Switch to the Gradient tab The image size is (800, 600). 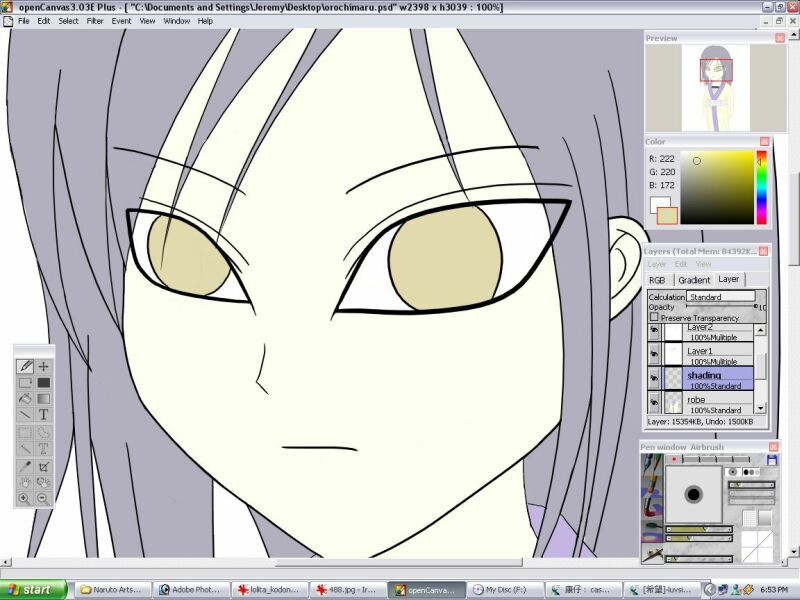click(x=694, y=280)
